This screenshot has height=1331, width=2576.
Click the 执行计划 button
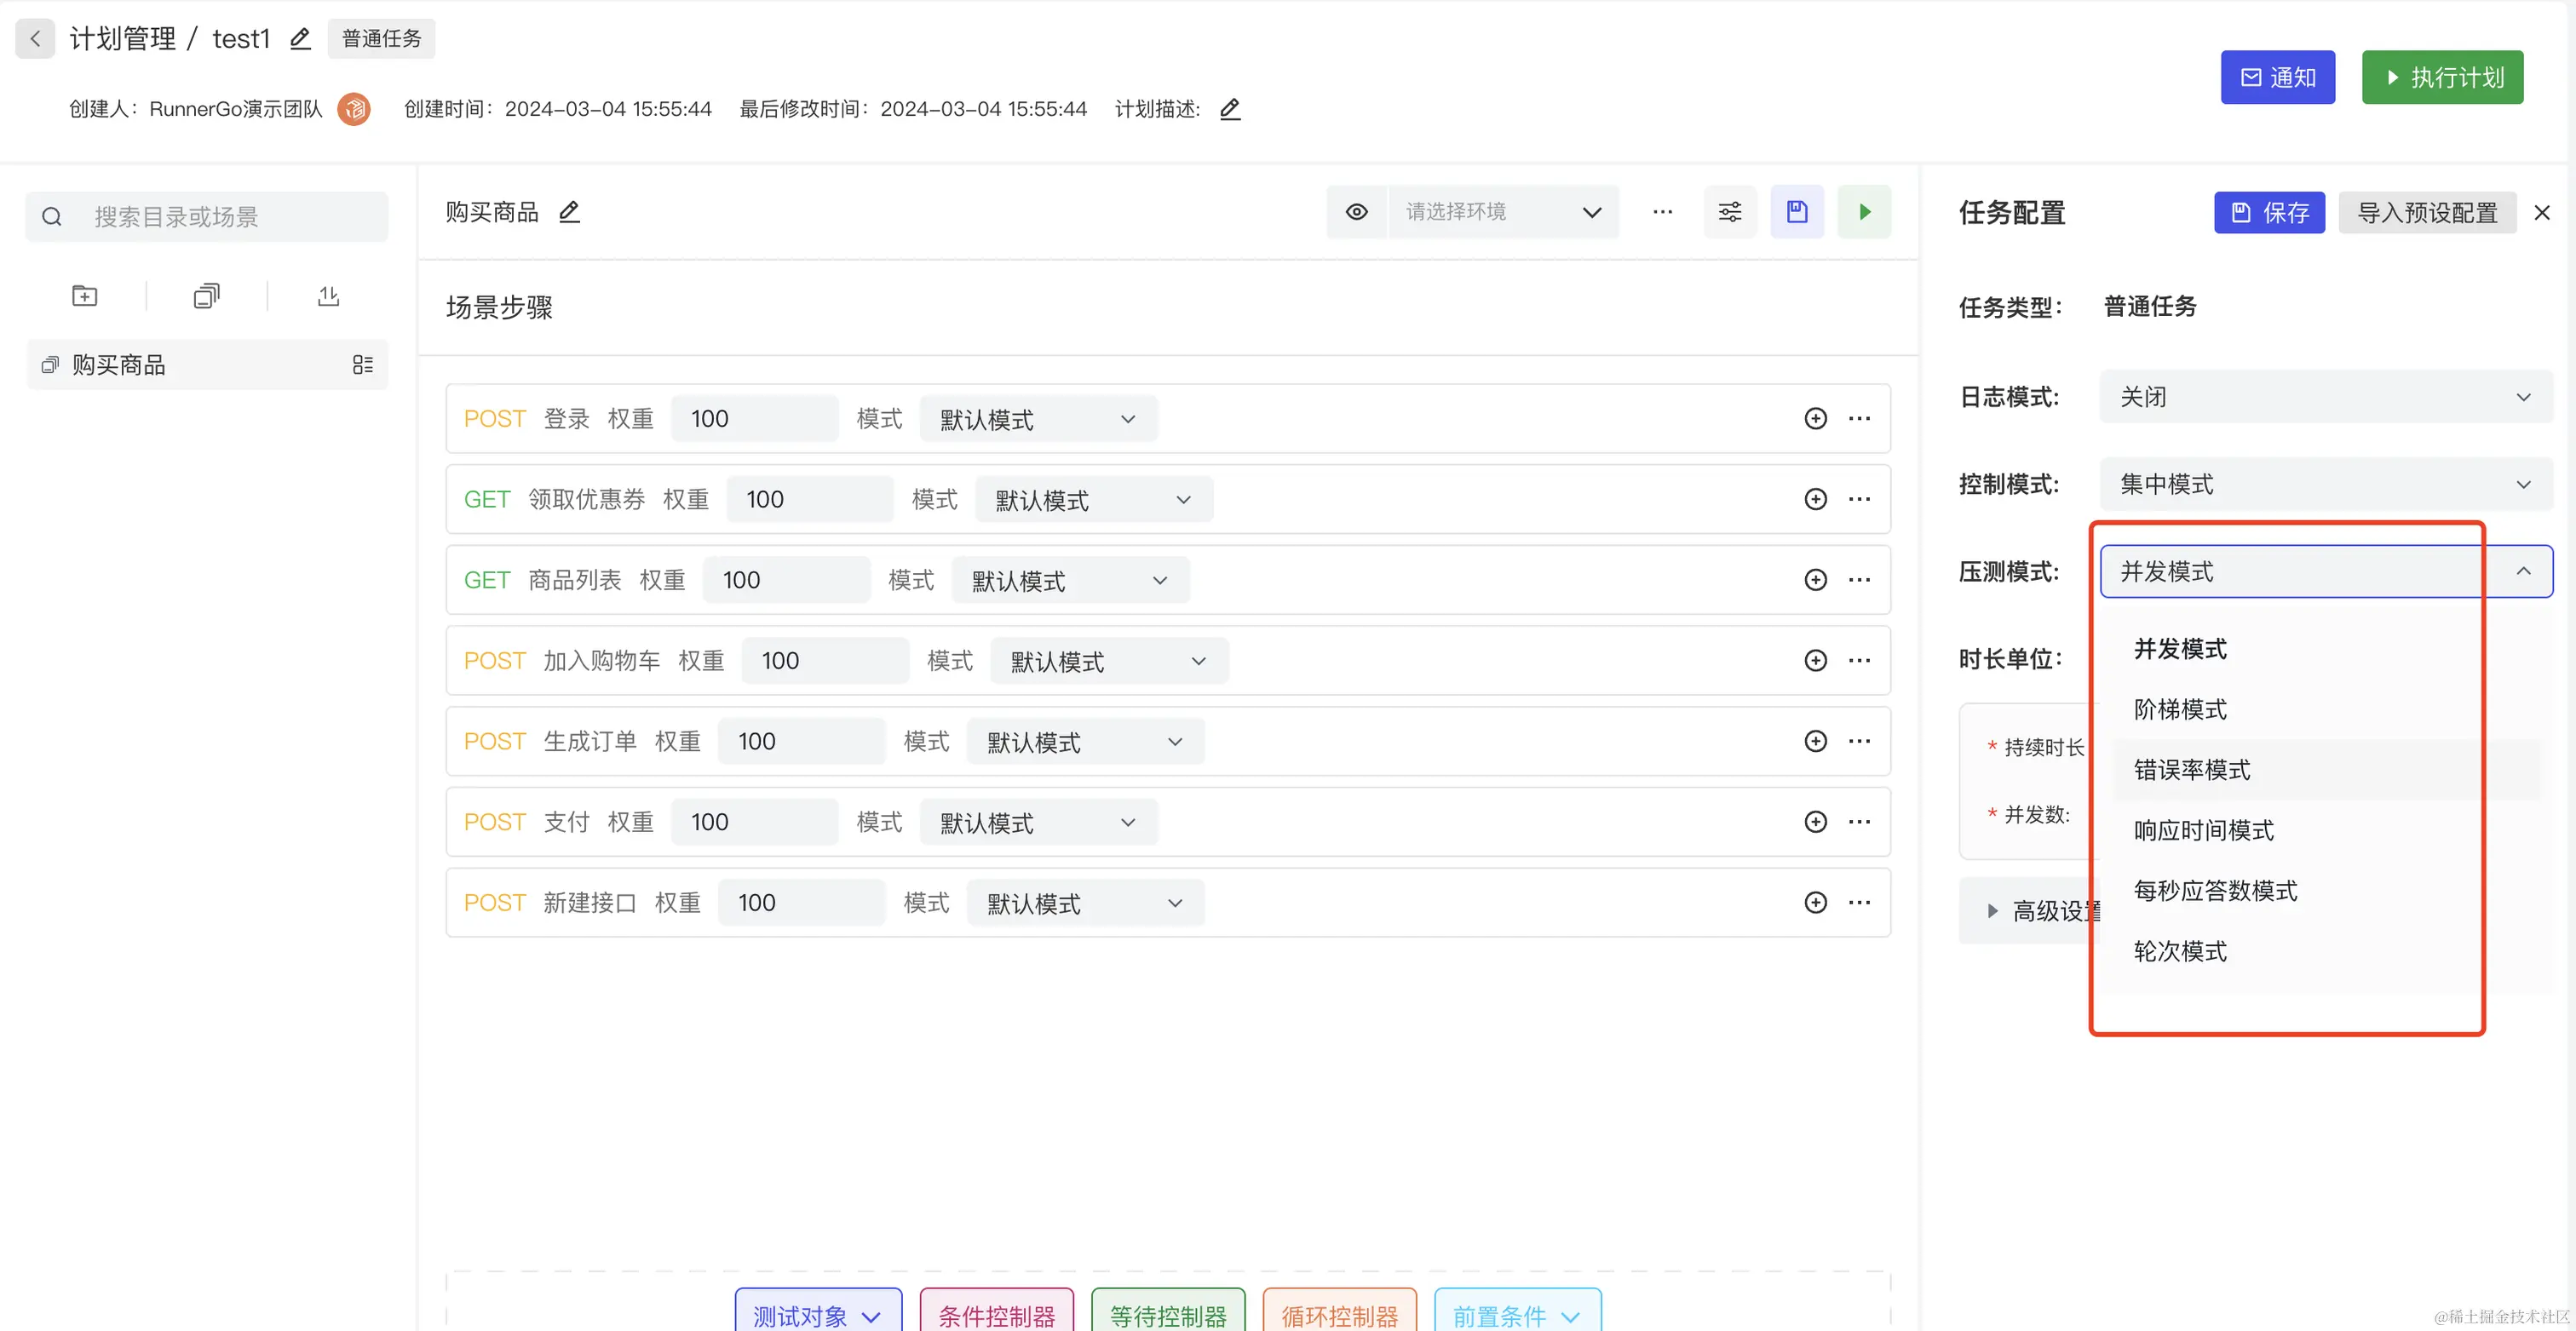click(x=2441, y=78)
